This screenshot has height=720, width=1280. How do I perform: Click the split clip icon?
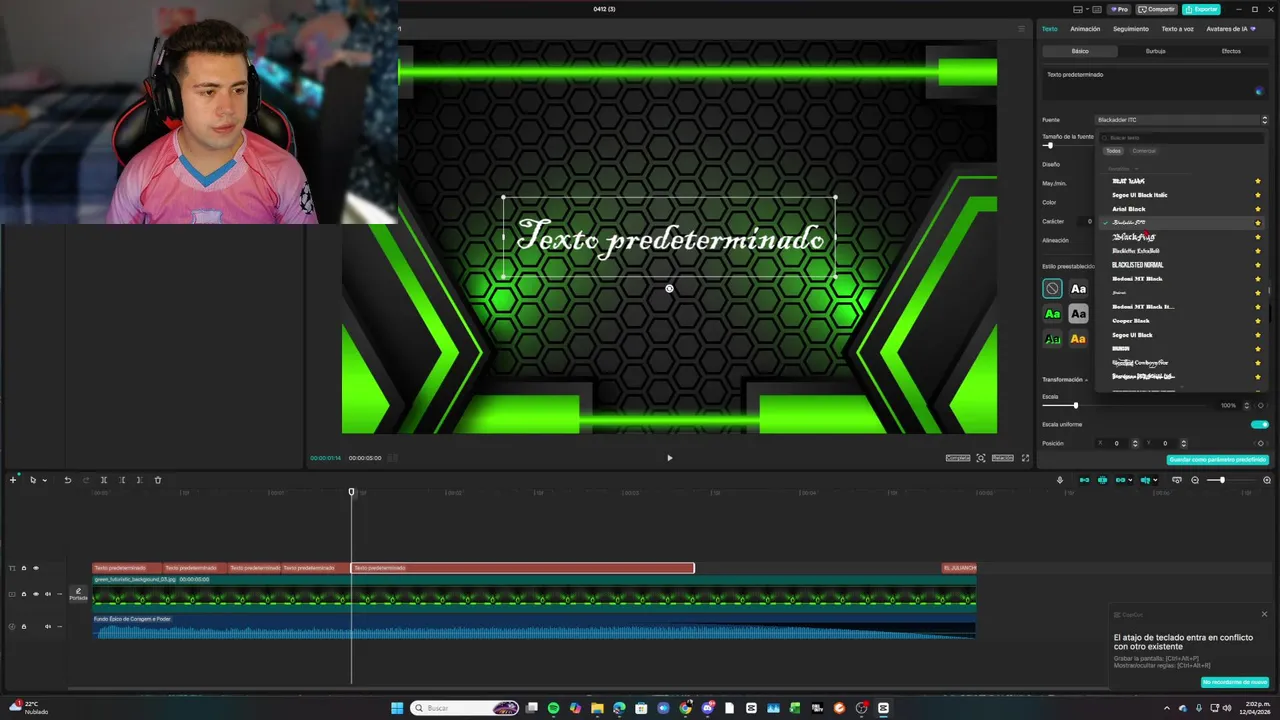[x=103, y=480]
